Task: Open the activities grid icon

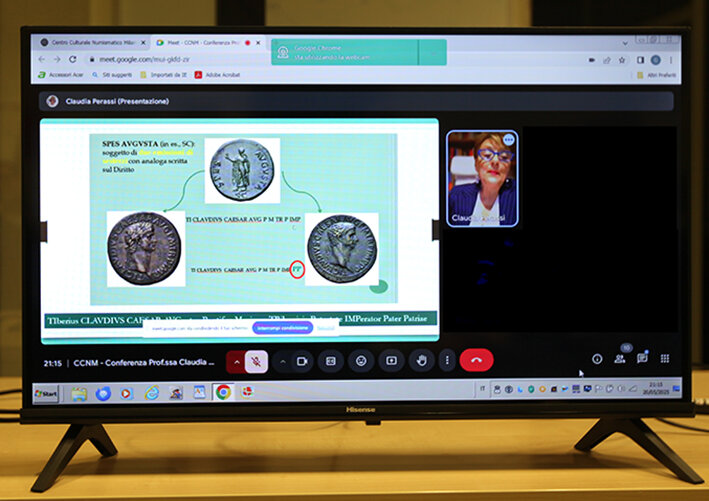Action: [665, 359]
